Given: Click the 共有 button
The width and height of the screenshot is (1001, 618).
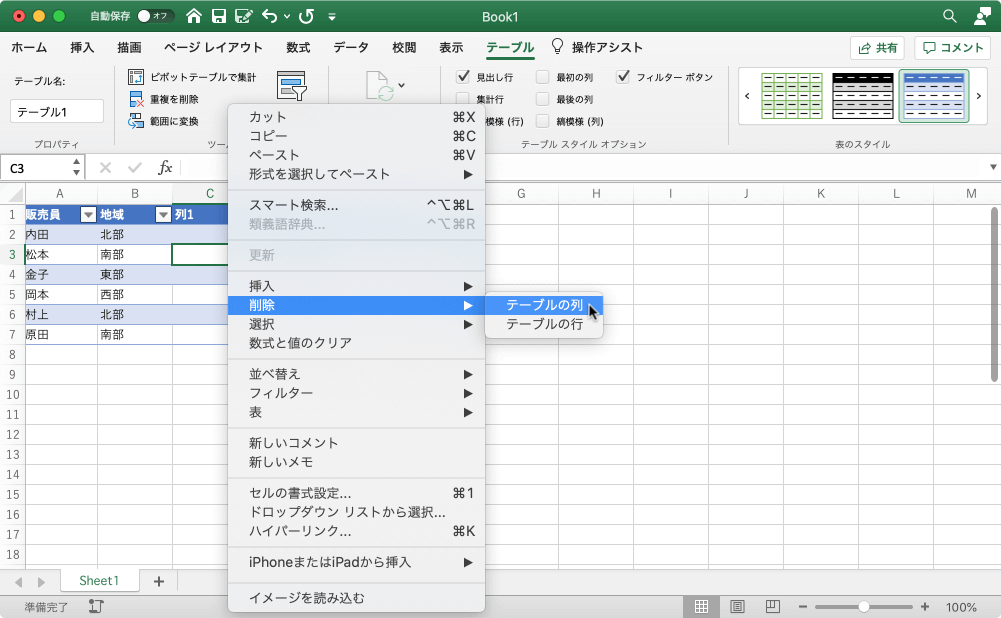Looking at the screenshot, I should click(877, 48).
